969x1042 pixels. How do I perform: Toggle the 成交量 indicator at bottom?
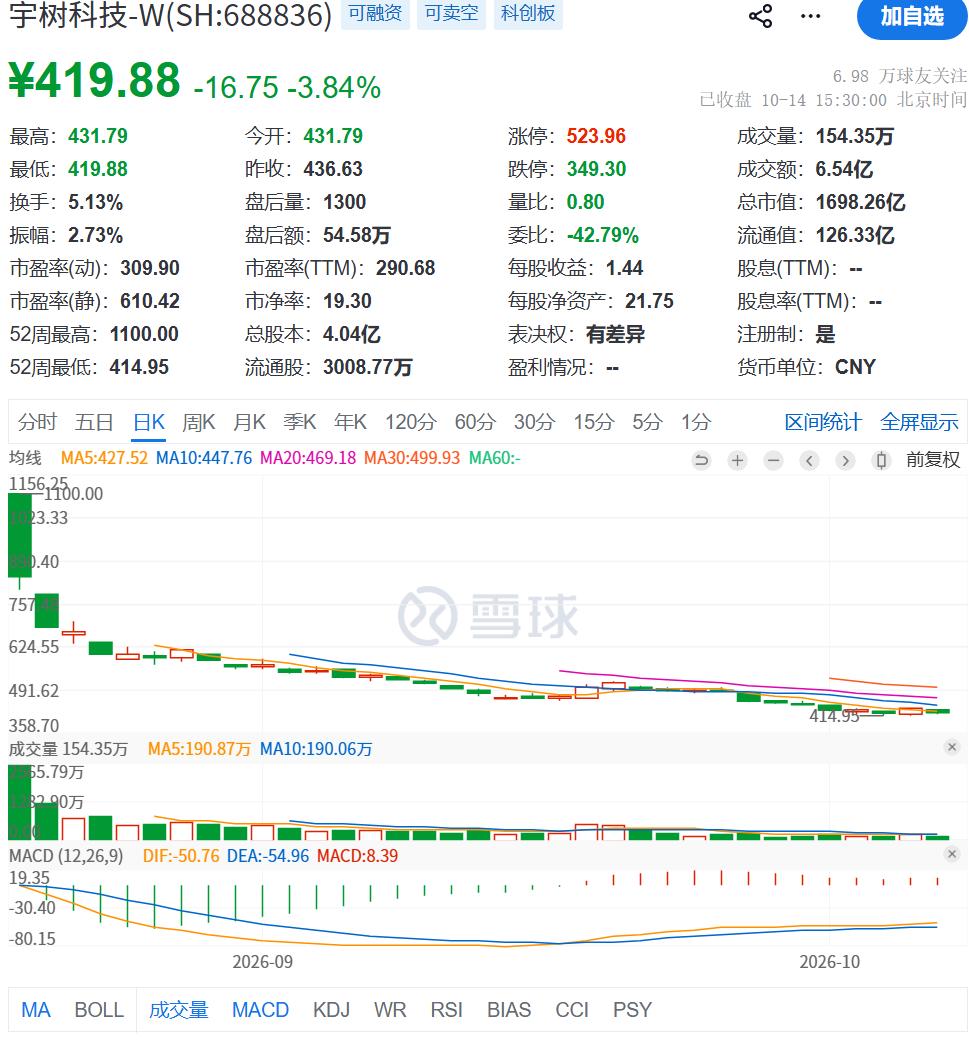178,1010
